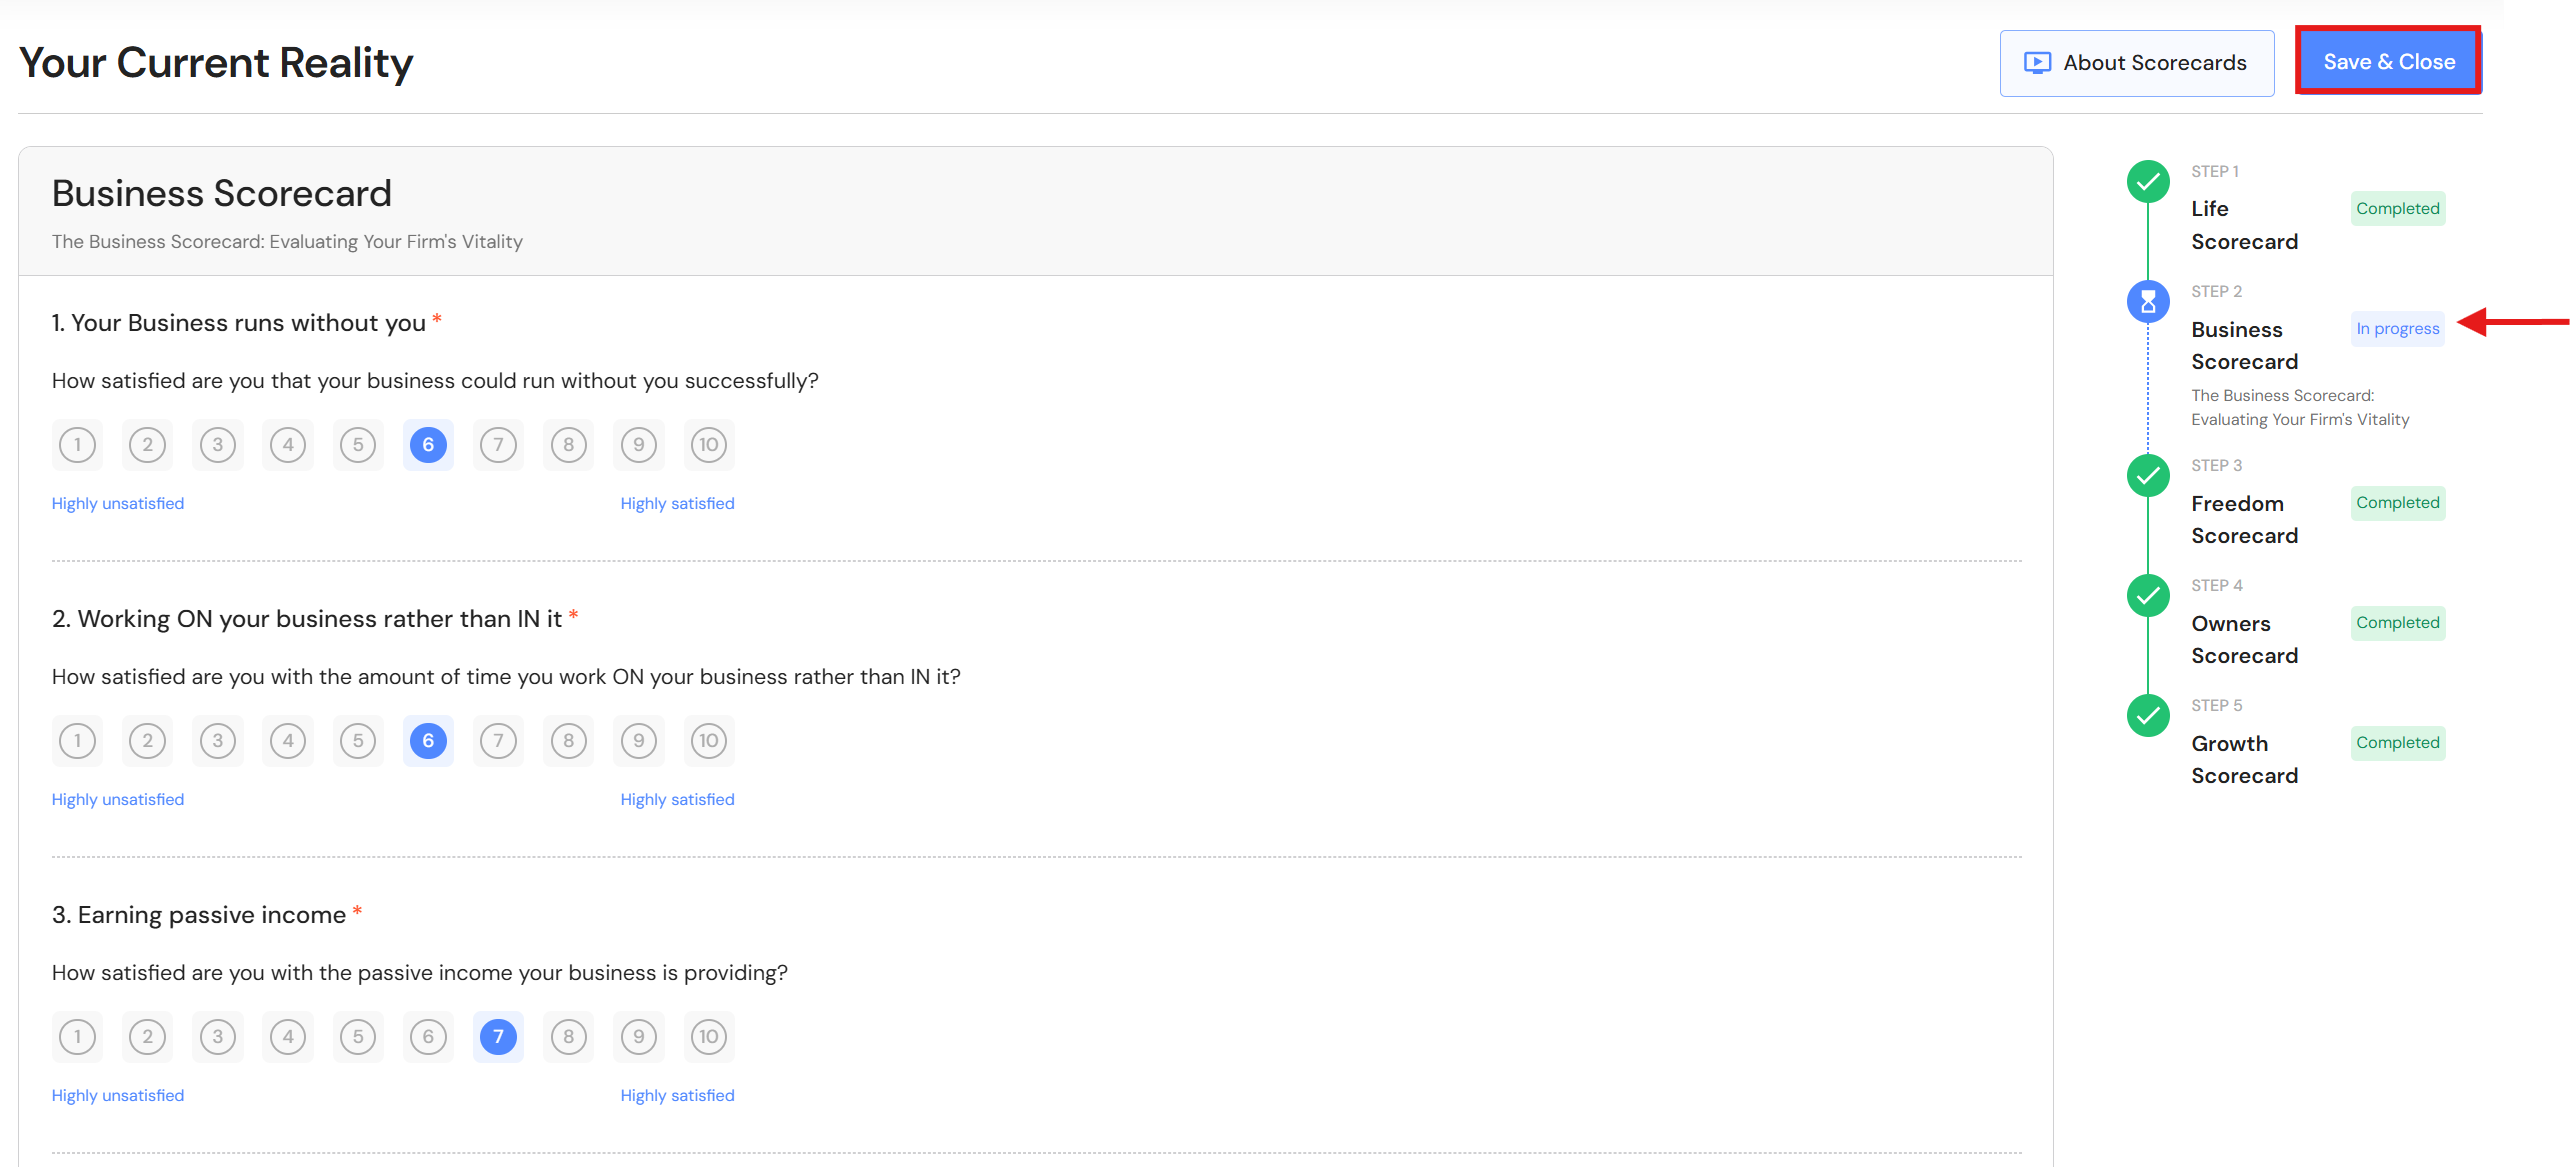Click the In progress status badge

(x=2397, y=329)
